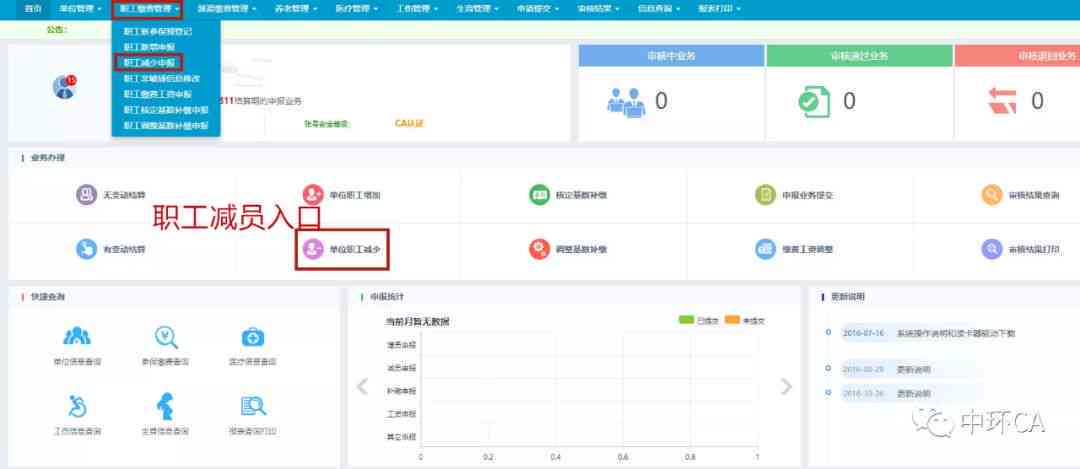The image size is (1080, 469).
Task: Select 职工新增申报 menu entry
Action: pyautogui.click(x=149, y=47)
